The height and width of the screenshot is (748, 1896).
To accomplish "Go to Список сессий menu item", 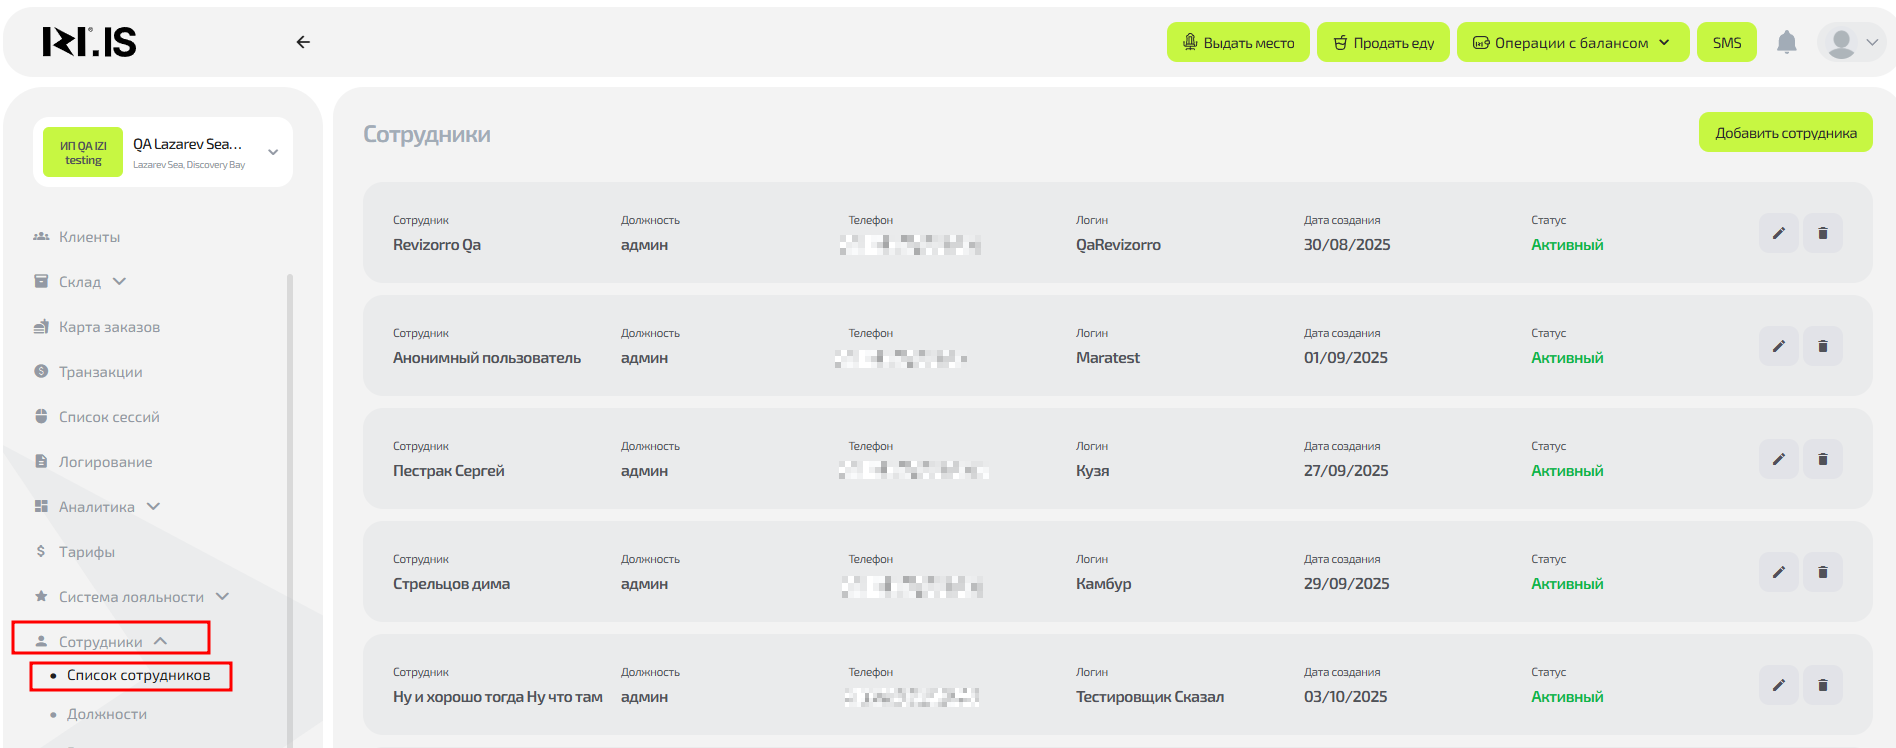I will pyautogui.click(x=109, y=417).
